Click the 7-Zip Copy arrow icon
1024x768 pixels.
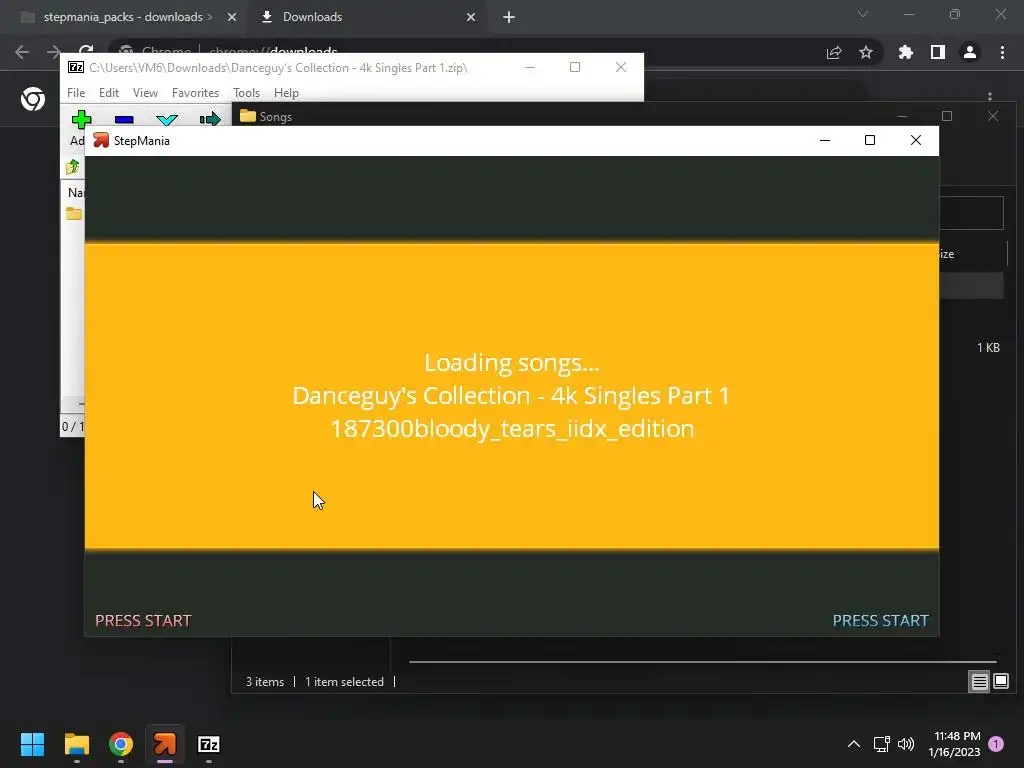(x=210, y=120)
